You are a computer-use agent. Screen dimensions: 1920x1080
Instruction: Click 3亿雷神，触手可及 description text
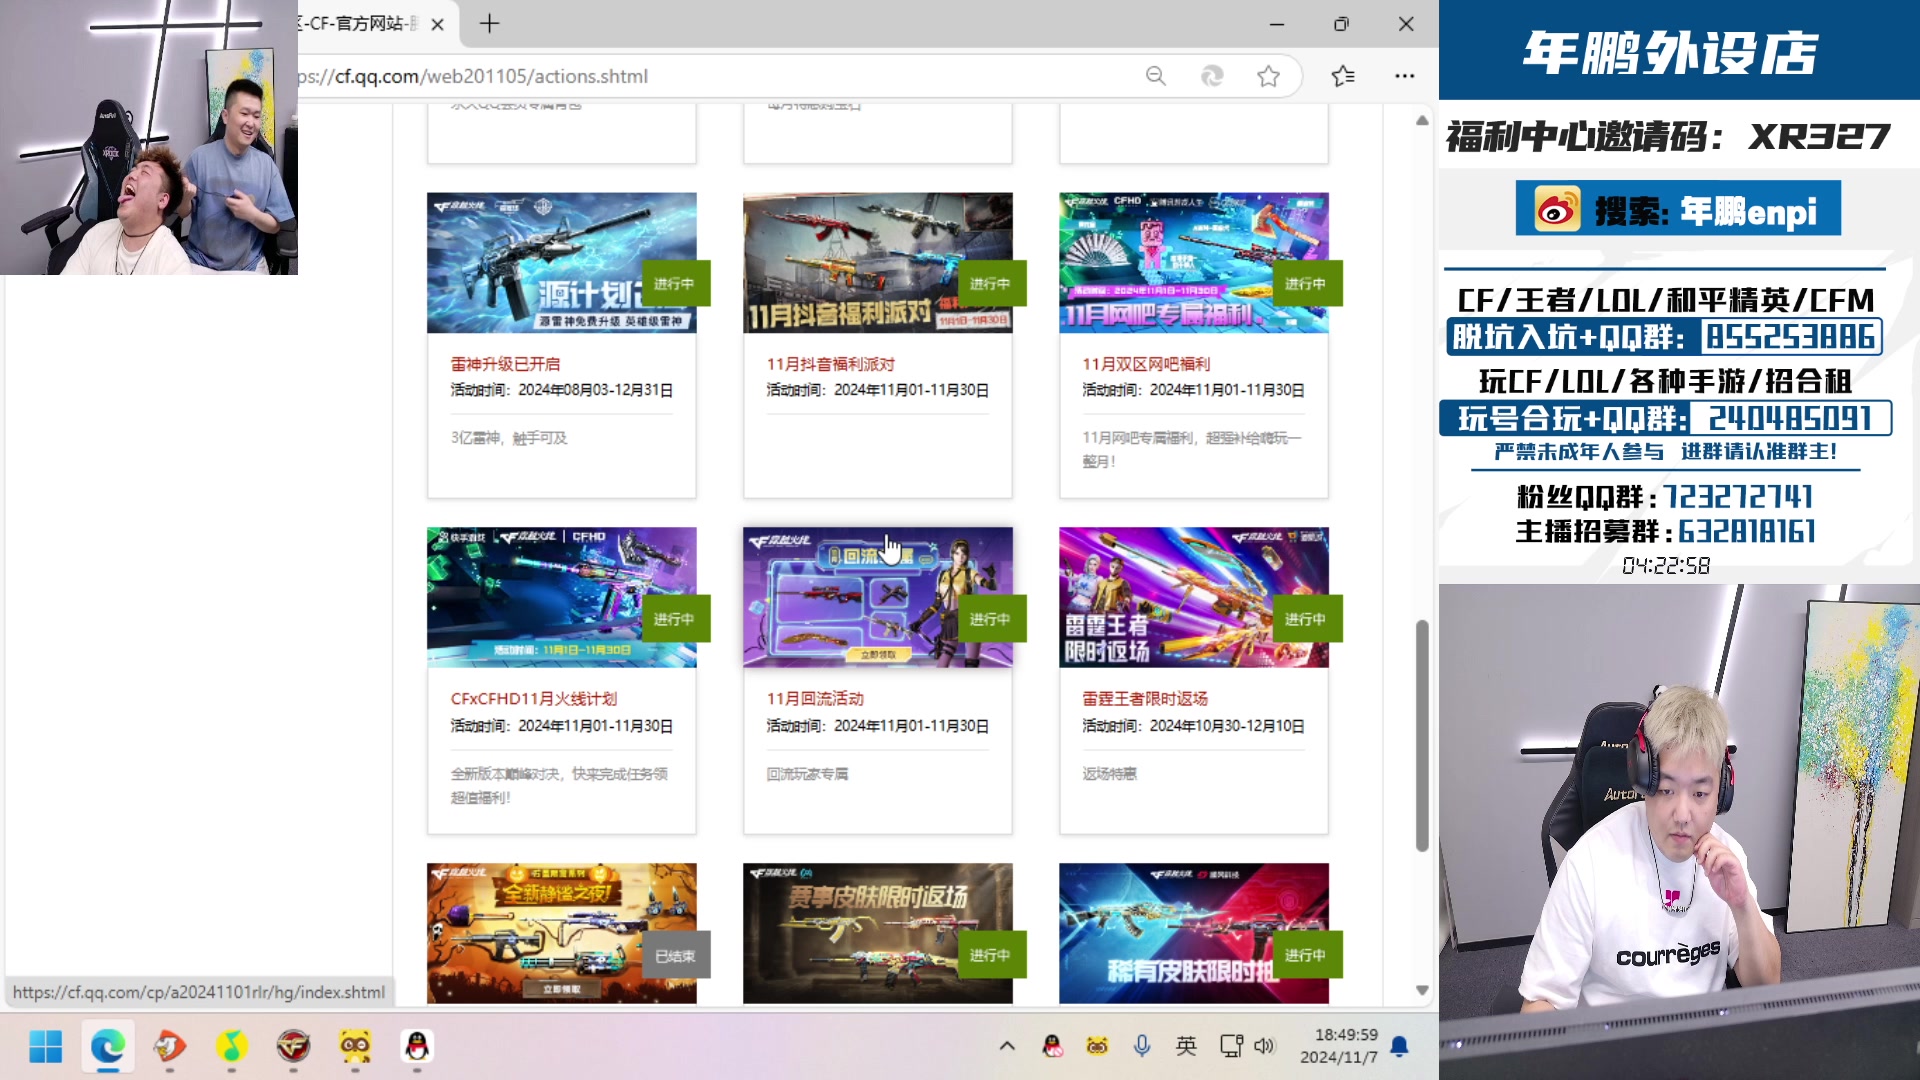click(x=509, y=438)
